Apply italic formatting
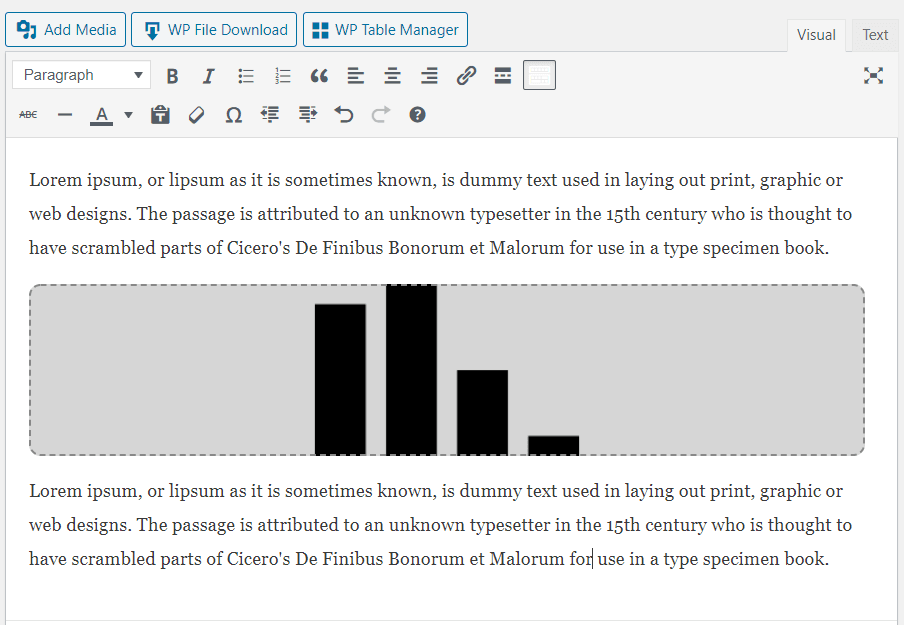 [208, 76]
